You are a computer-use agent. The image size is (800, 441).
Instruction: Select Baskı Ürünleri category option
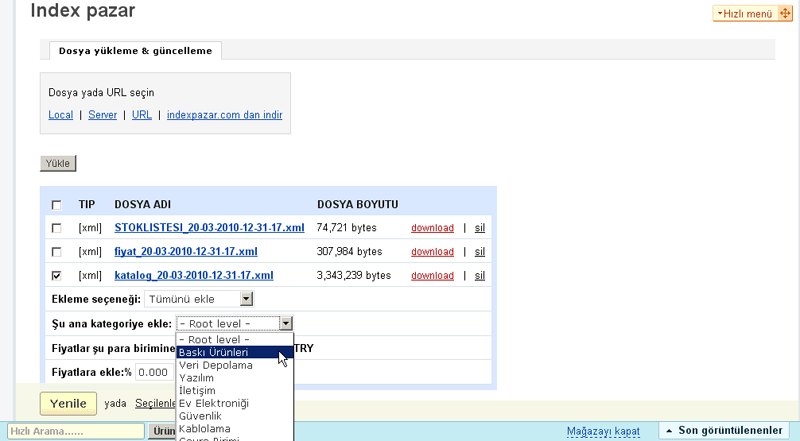coord(235,353)
